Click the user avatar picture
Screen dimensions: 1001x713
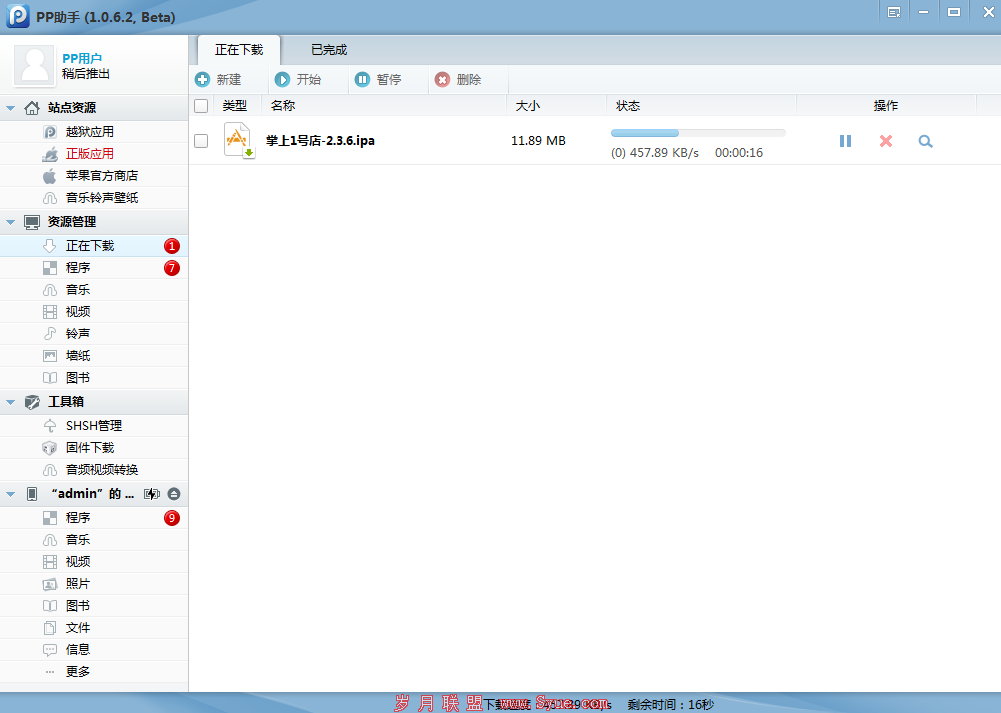coord(34,66)
